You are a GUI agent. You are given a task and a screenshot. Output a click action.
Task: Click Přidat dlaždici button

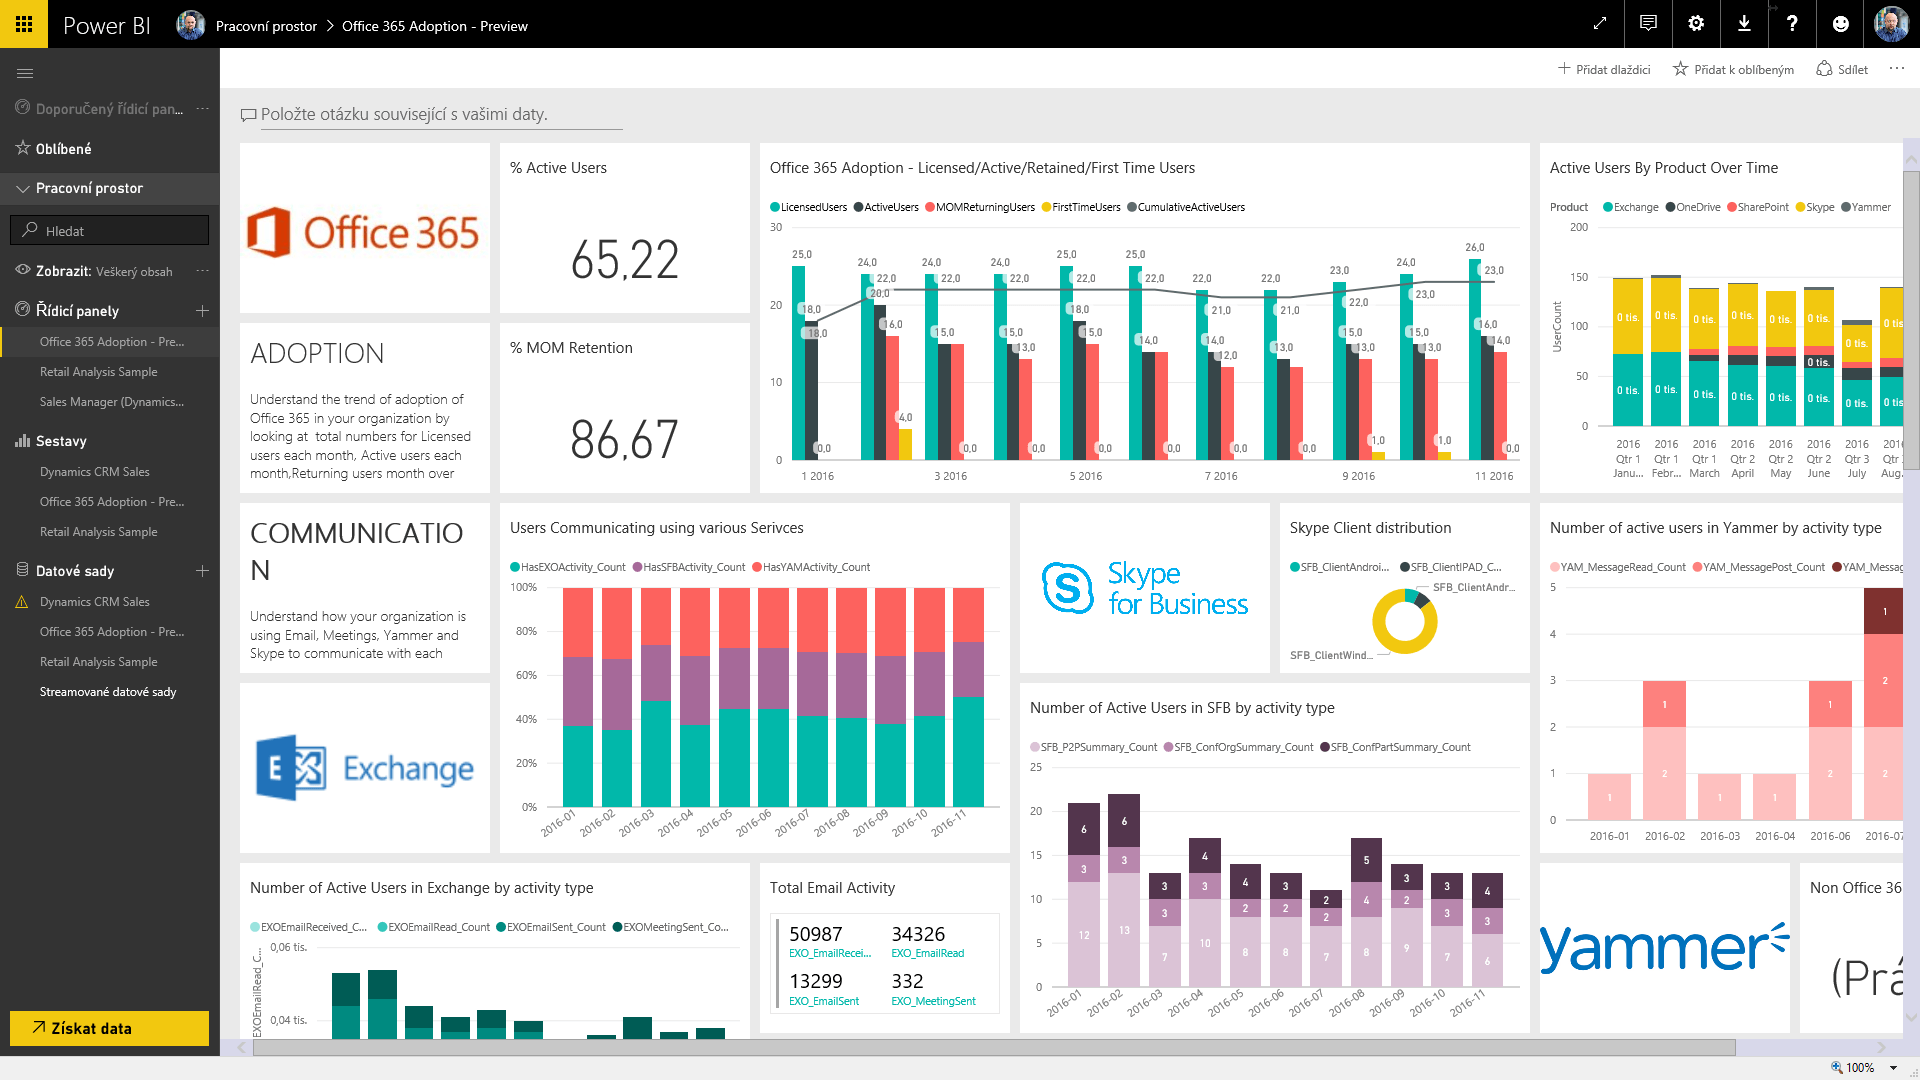1604,69
